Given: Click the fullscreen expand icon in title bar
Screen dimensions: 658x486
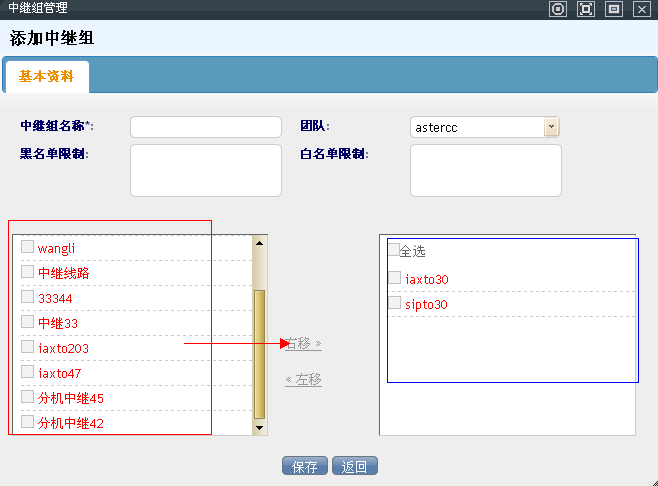Looking at the screenshot, I should coord(586,9).
